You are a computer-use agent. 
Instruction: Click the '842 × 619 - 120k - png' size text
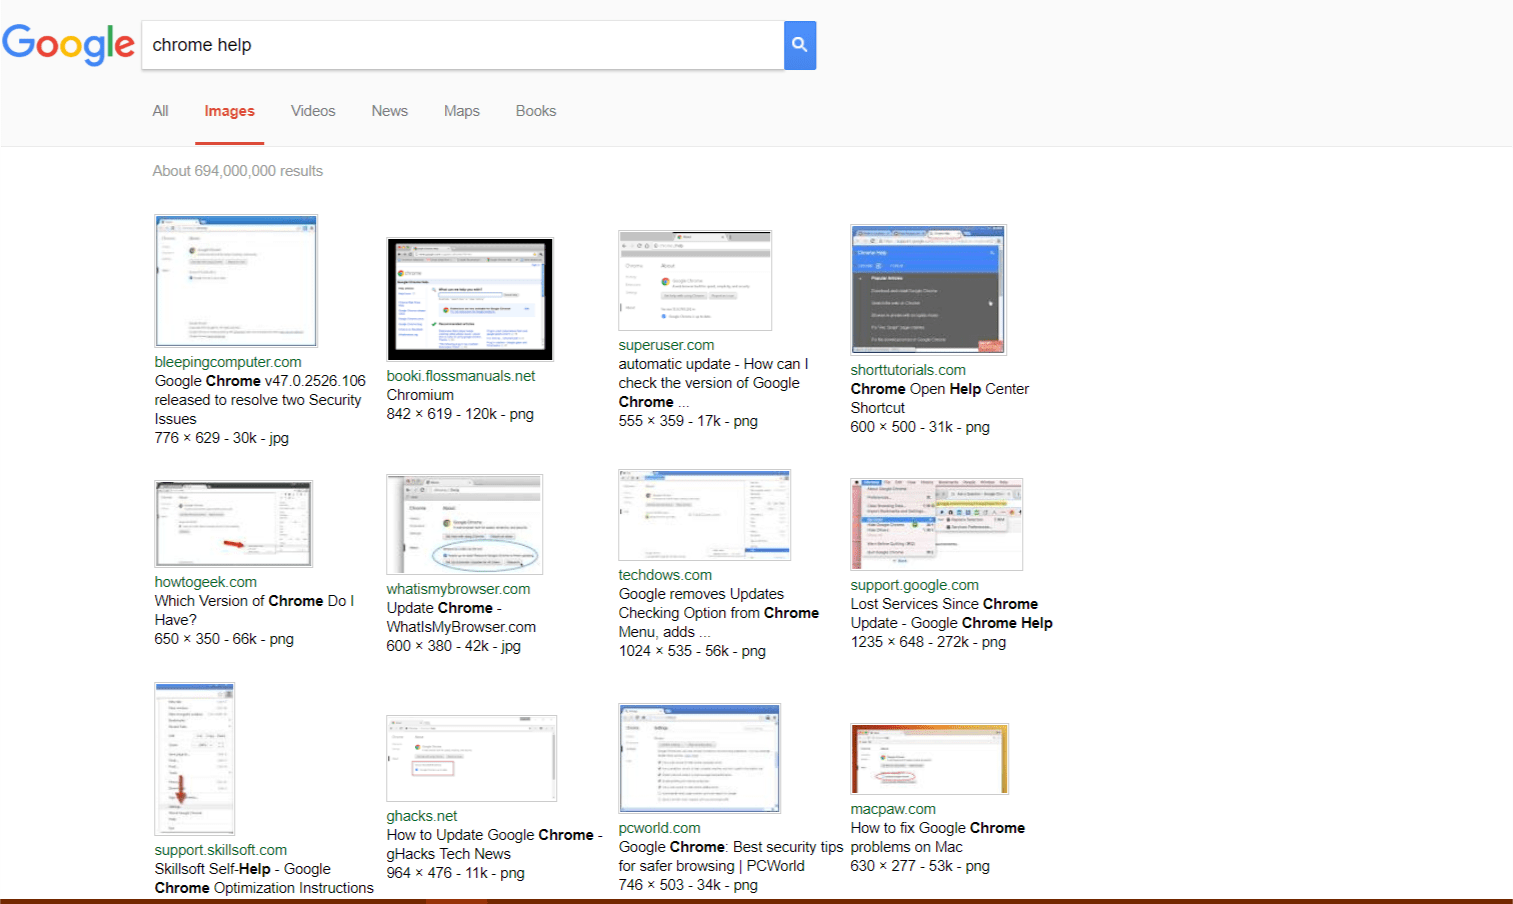pyautogui.click(x=460, y=414)
